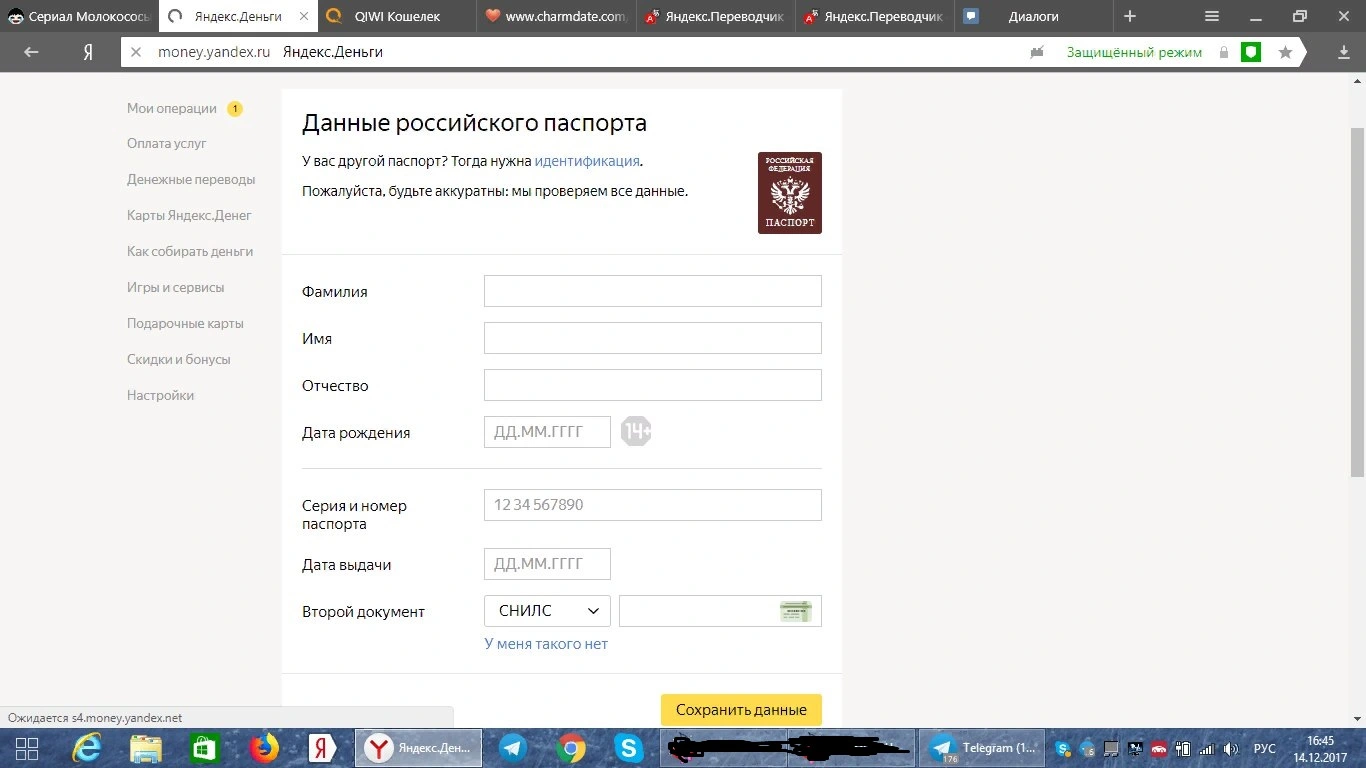Viewport: 1366px width, 768px height.
Task: Open the green Protect shield icon
Action: pyautogui.click(x=1250, y=52)
